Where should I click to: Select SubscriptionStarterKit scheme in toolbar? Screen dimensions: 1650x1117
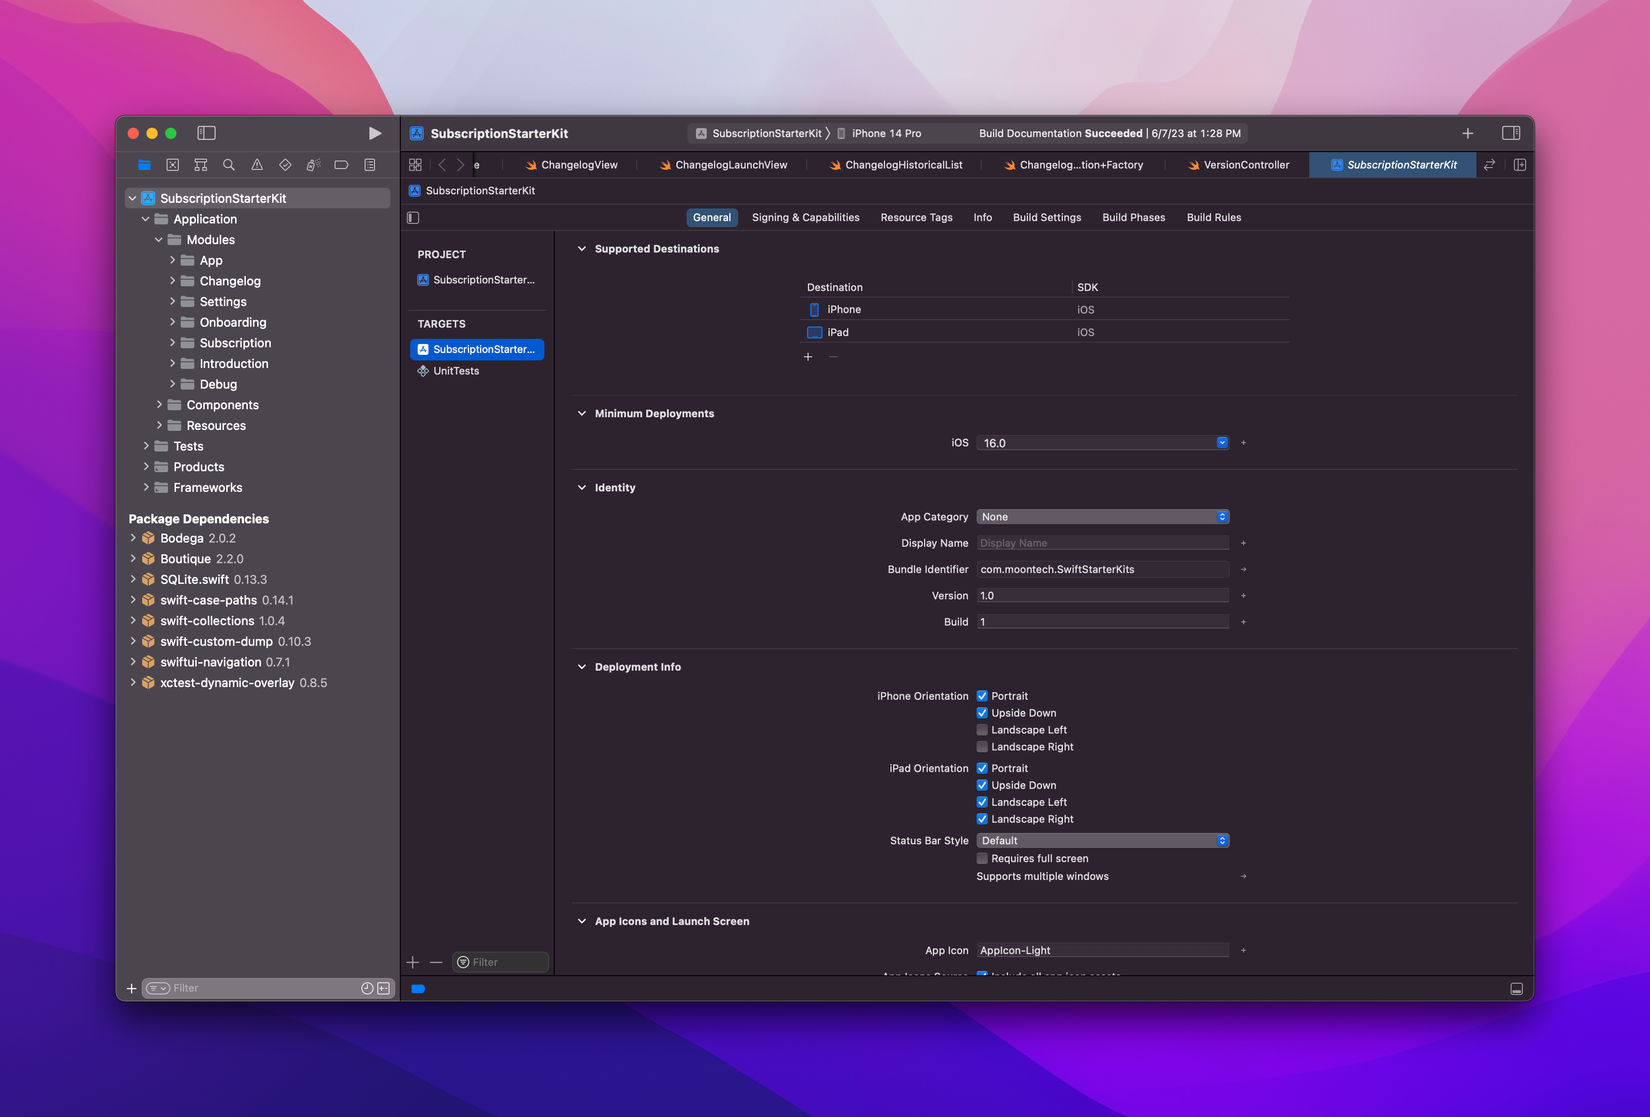pos(759,133)
